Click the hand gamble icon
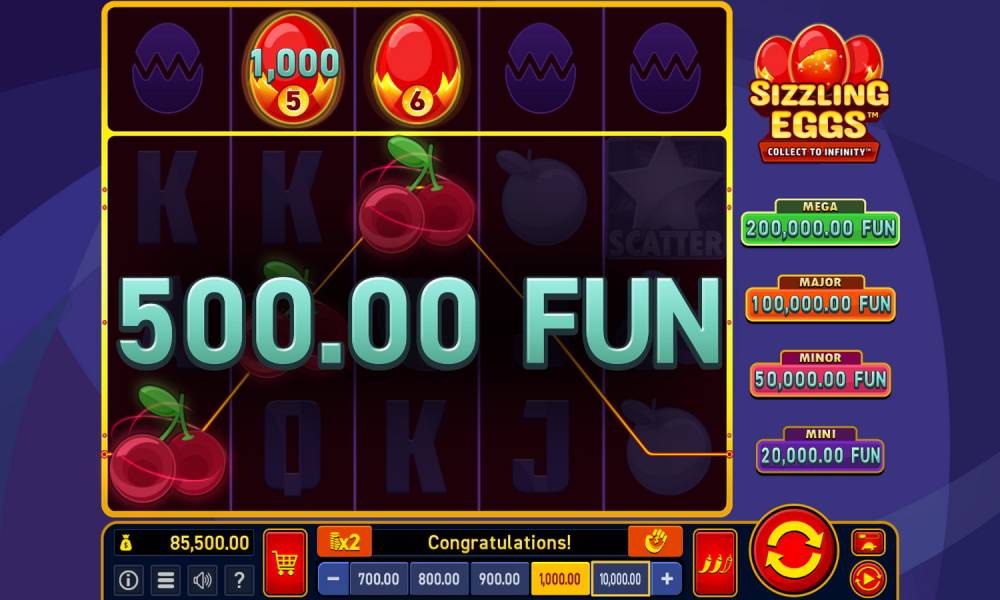This screenshot has width=1000, height=600. click(x=655, y=542)
